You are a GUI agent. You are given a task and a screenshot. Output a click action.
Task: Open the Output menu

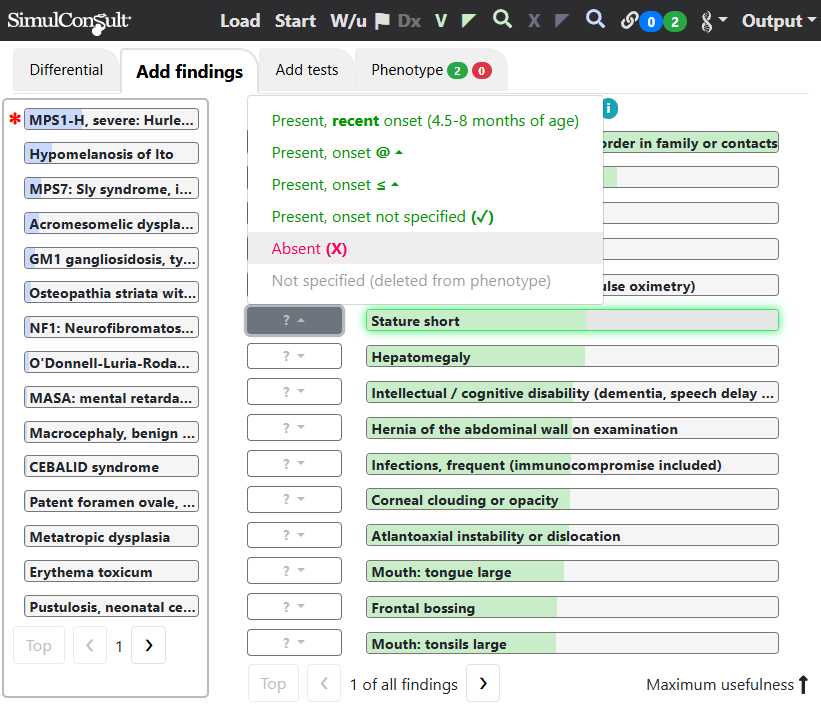tap(778, 21)
